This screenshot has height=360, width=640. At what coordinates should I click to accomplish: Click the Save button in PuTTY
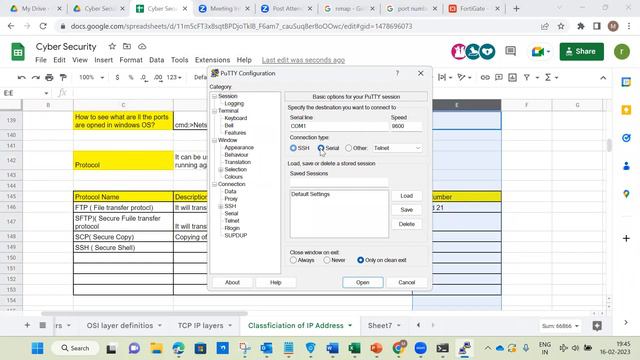[407, 210]
